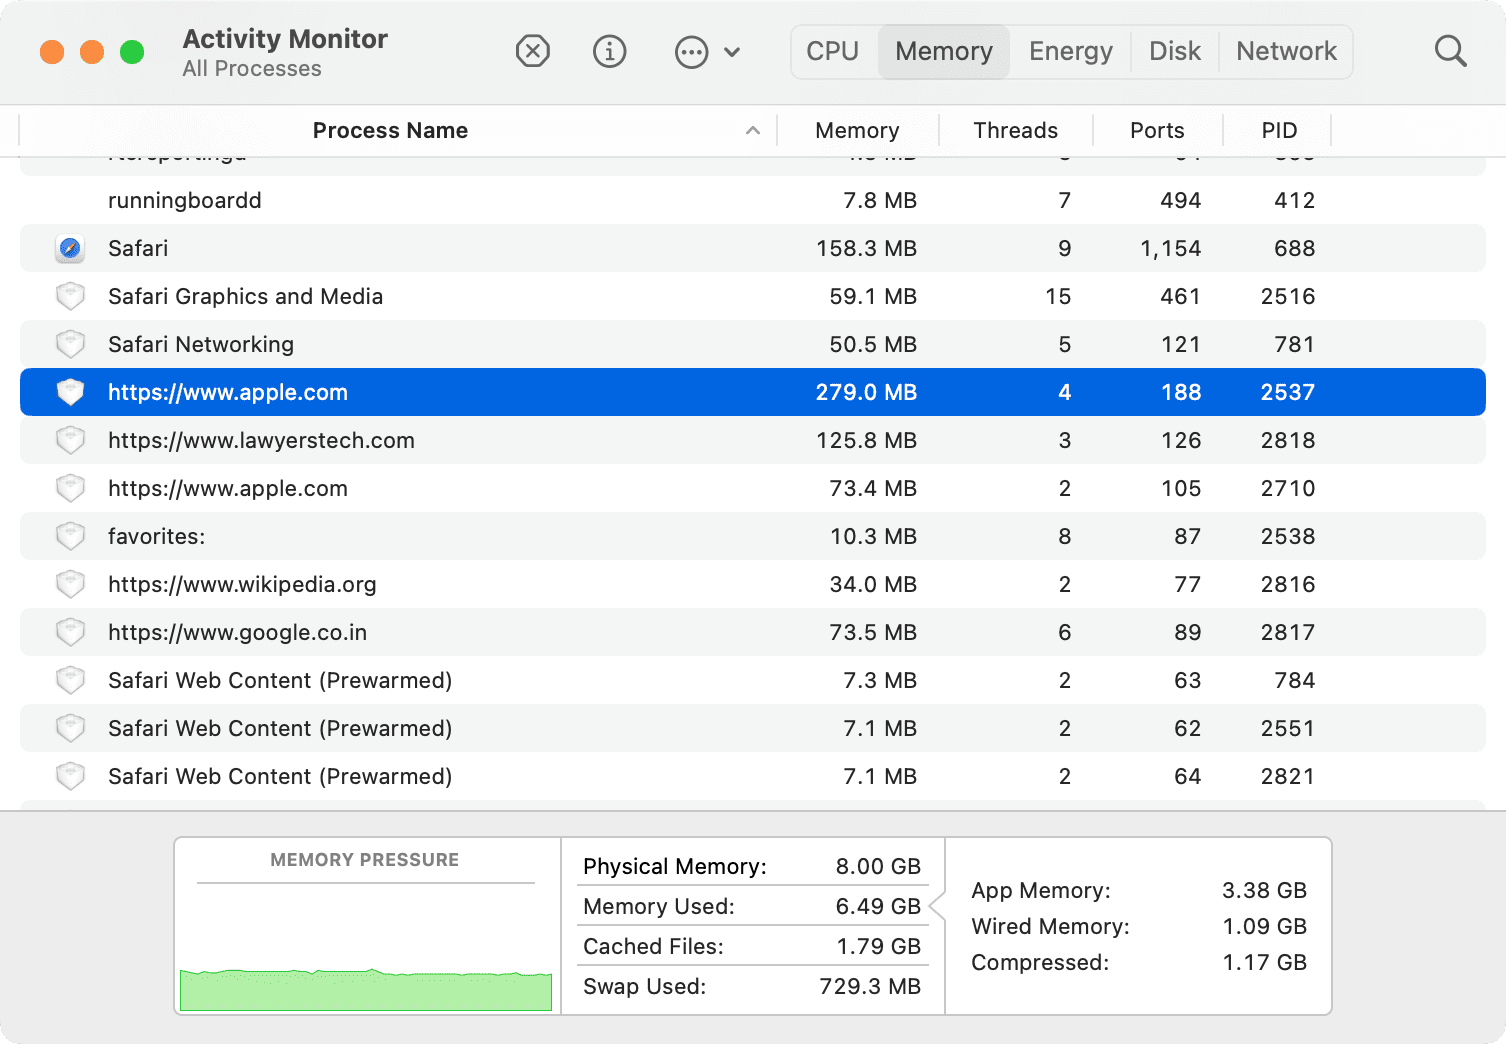Viewport: 1506px width, 1044px height.
Task: Click the App Memory 3.38 GB entry
Action: [1139, 890]
